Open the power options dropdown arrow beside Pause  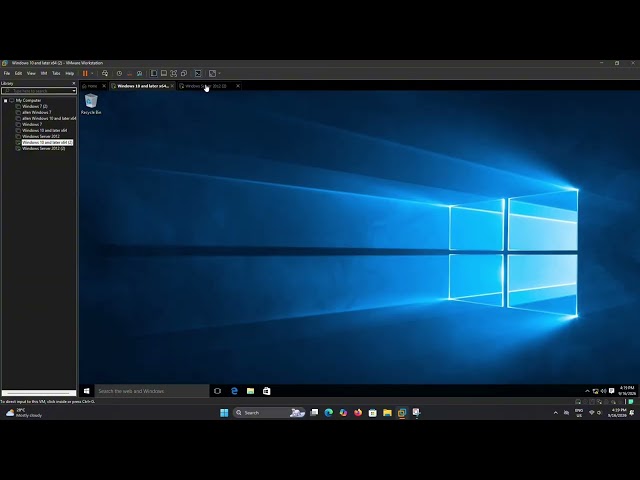point(92,73)
